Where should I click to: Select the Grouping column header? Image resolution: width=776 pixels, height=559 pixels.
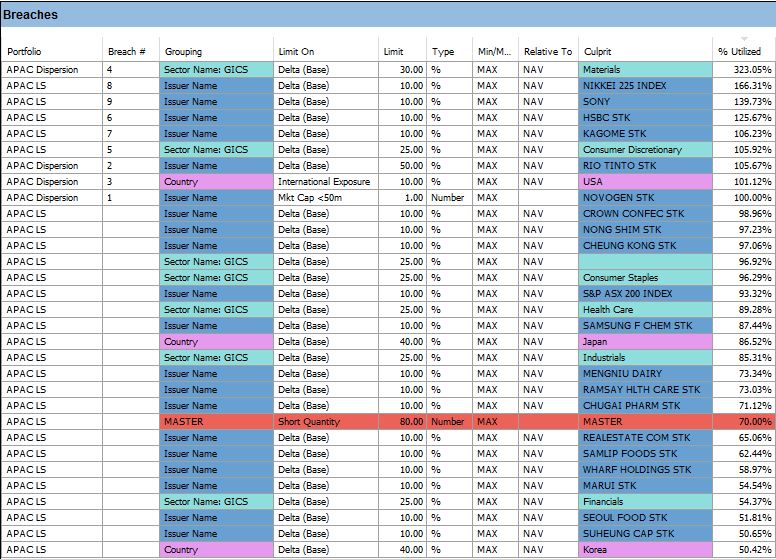(183, 52)
